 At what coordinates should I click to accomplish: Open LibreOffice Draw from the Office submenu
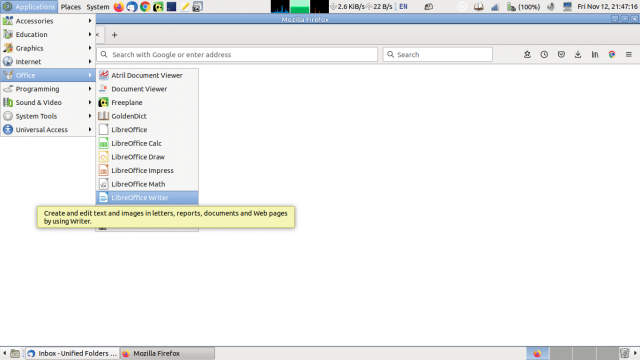tap(147, 157)
